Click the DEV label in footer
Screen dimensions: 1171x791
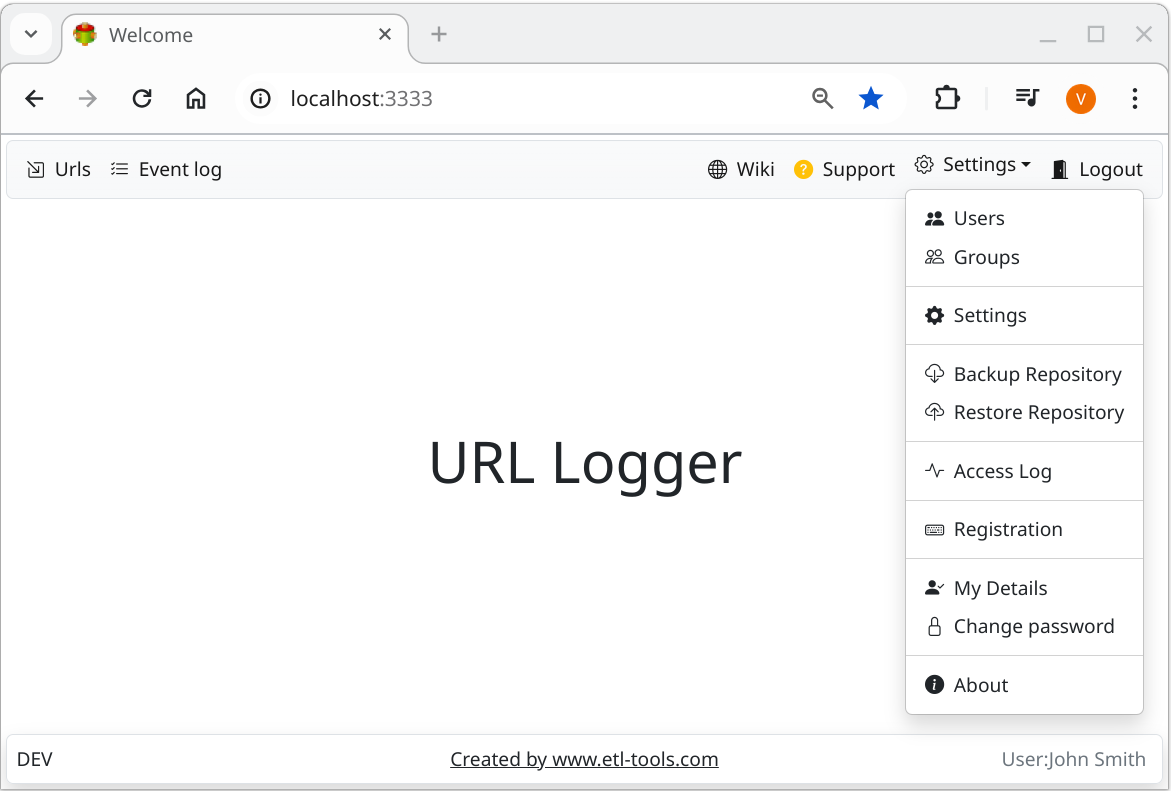coord(34,759)
